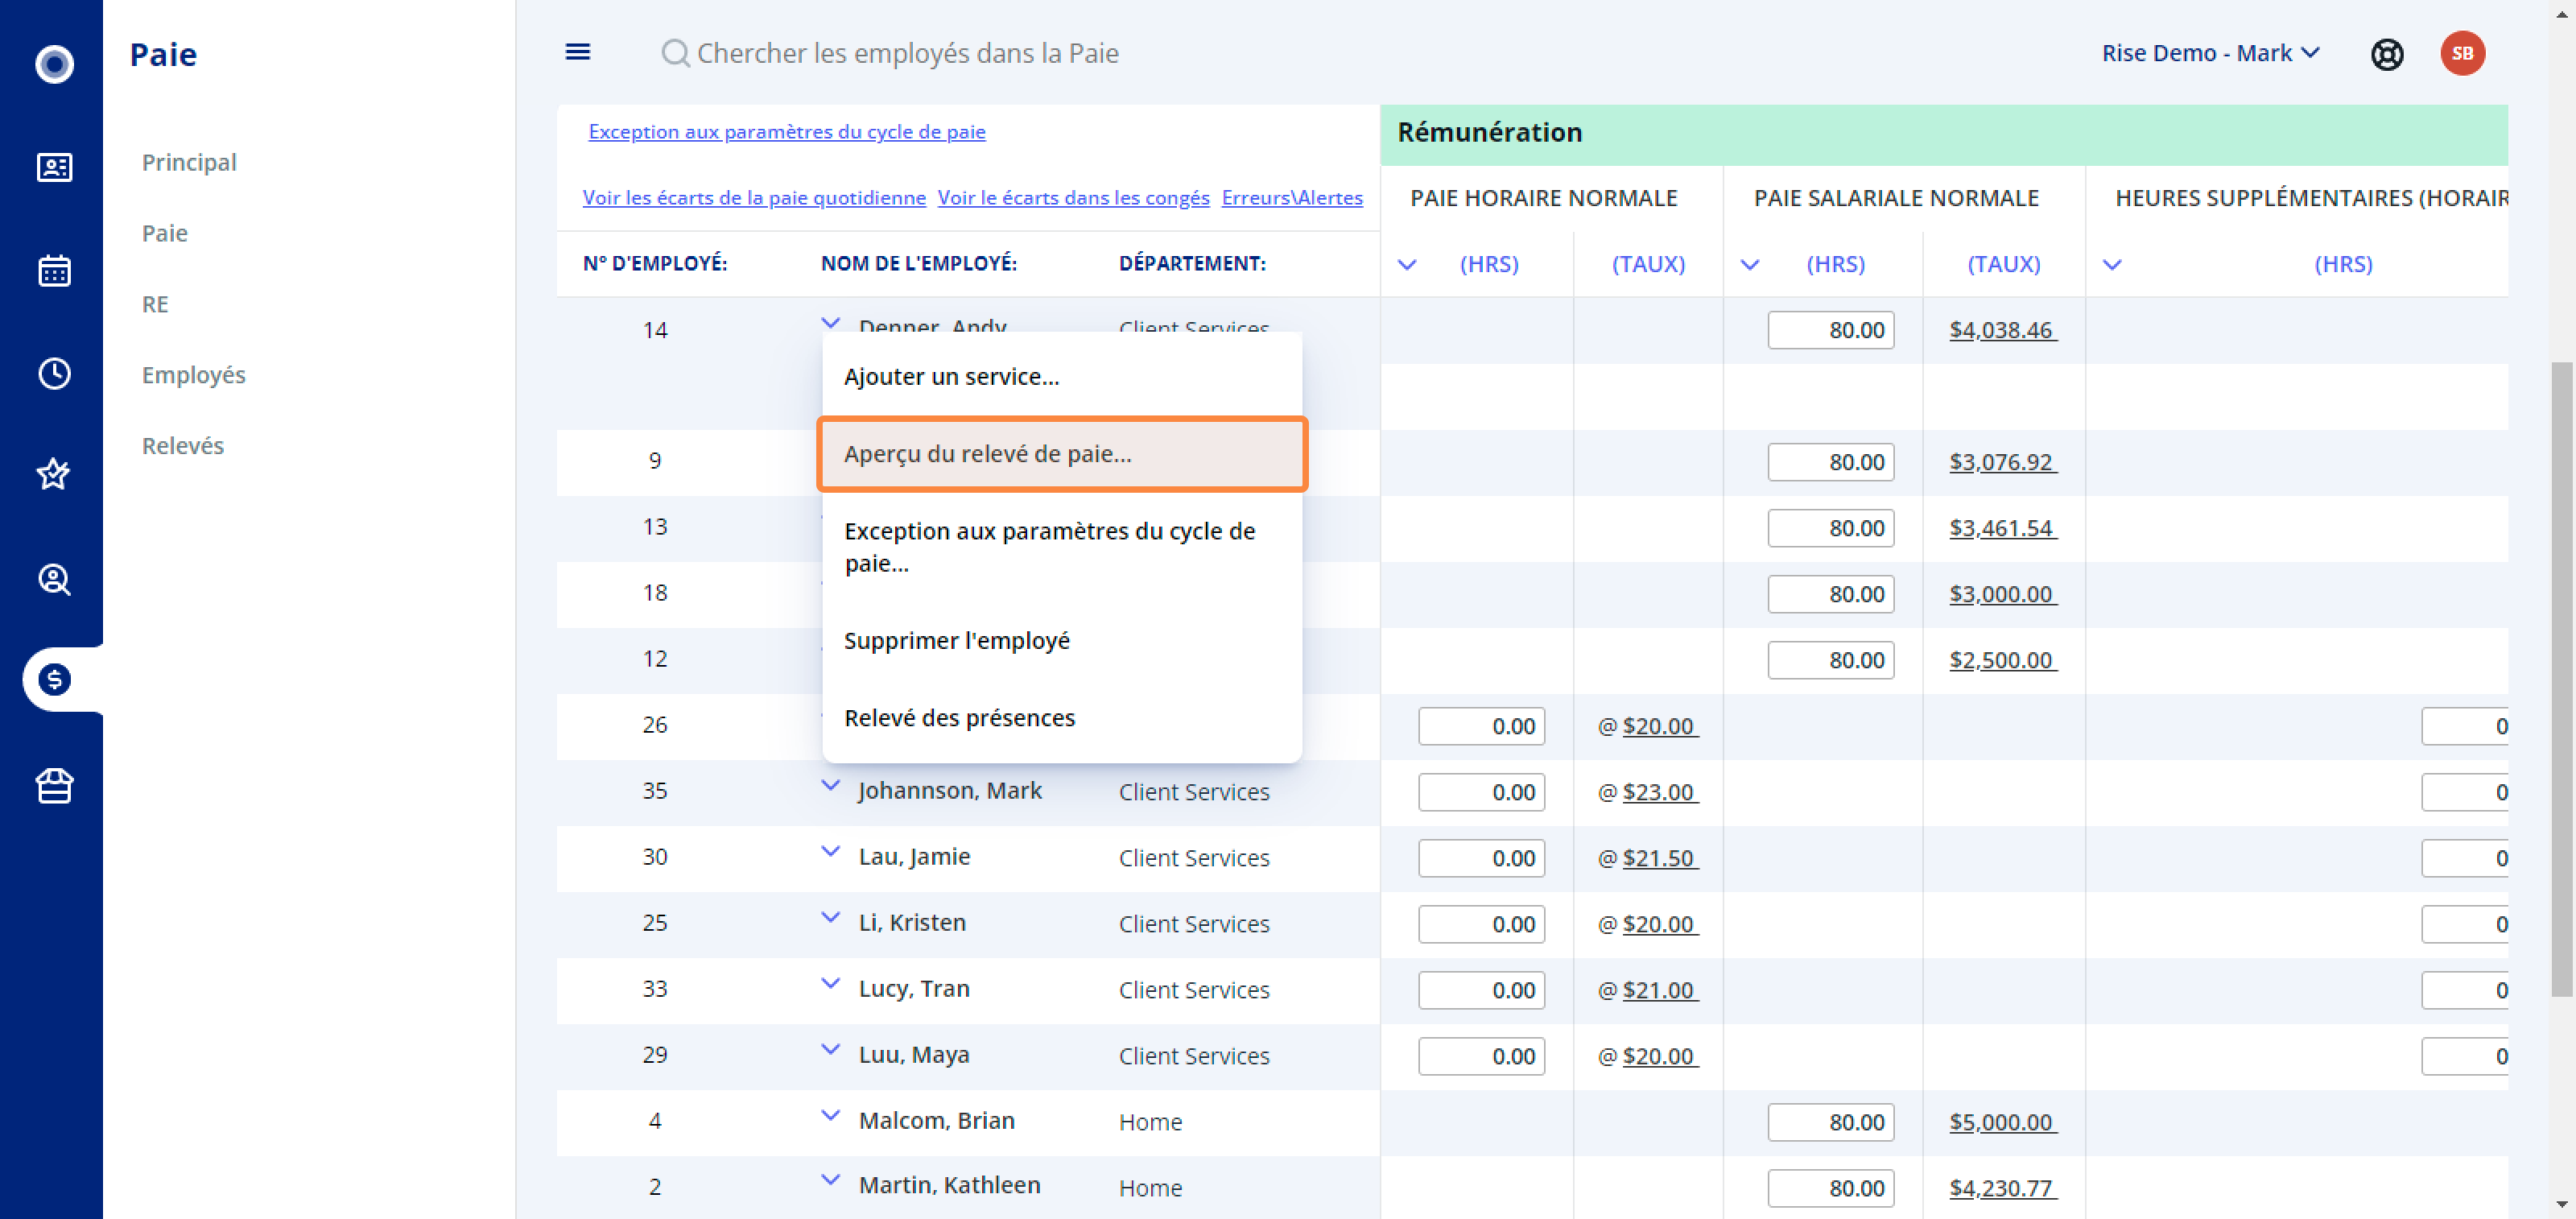2576x1219 pixels.
Task: Open the Rise Demo - Mark account dropdown
Action: click(2210, 53)
